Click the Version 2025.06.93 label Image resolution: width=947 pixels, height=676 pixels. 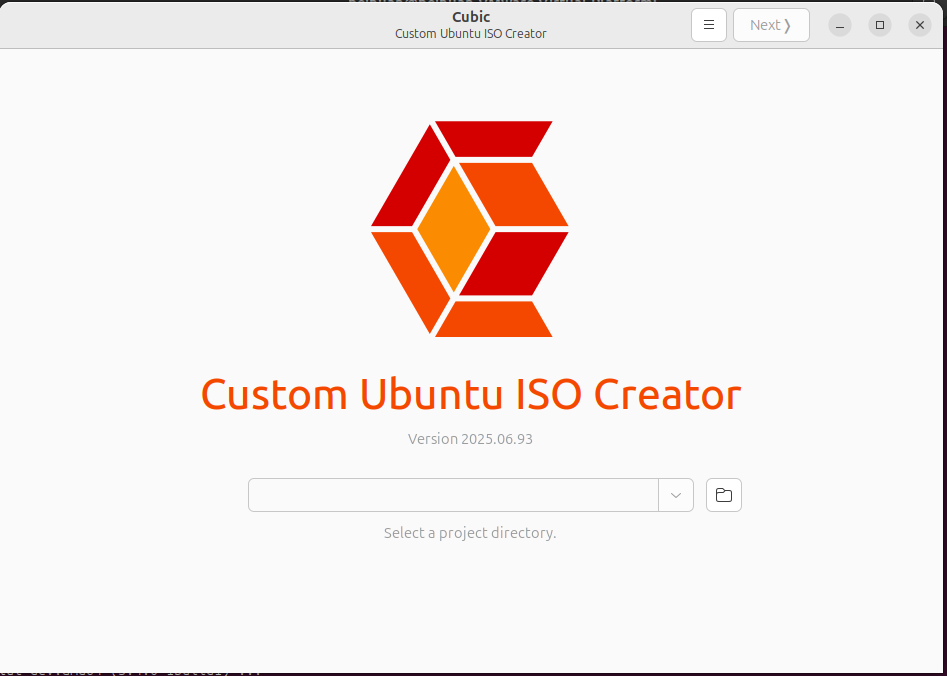point(470,439)
